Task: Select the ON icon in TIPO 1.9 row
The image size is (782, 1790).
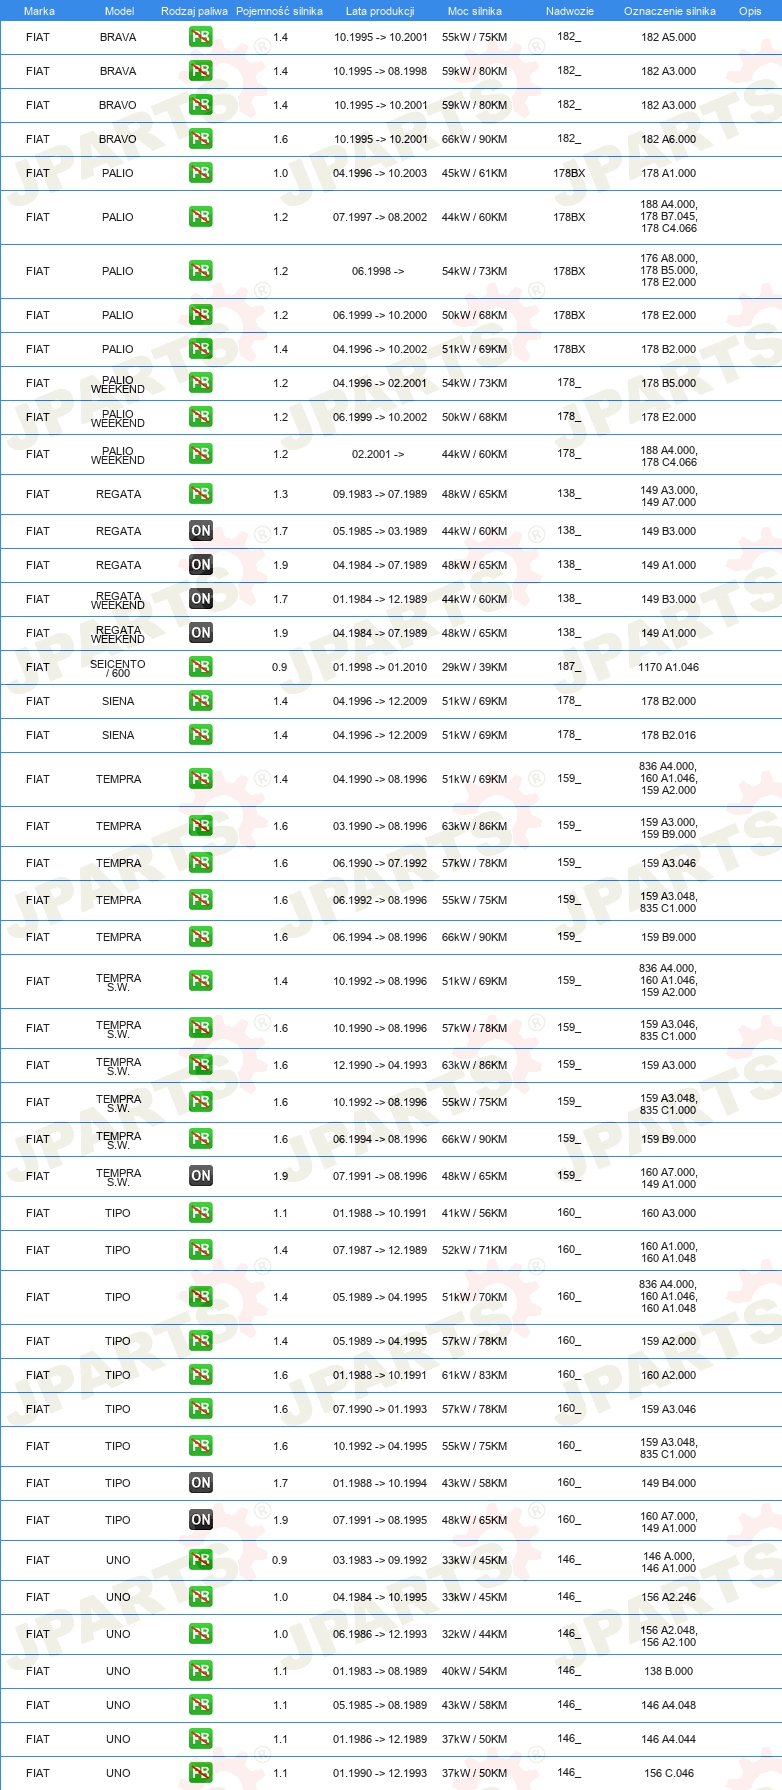Action: (201, 1520)
